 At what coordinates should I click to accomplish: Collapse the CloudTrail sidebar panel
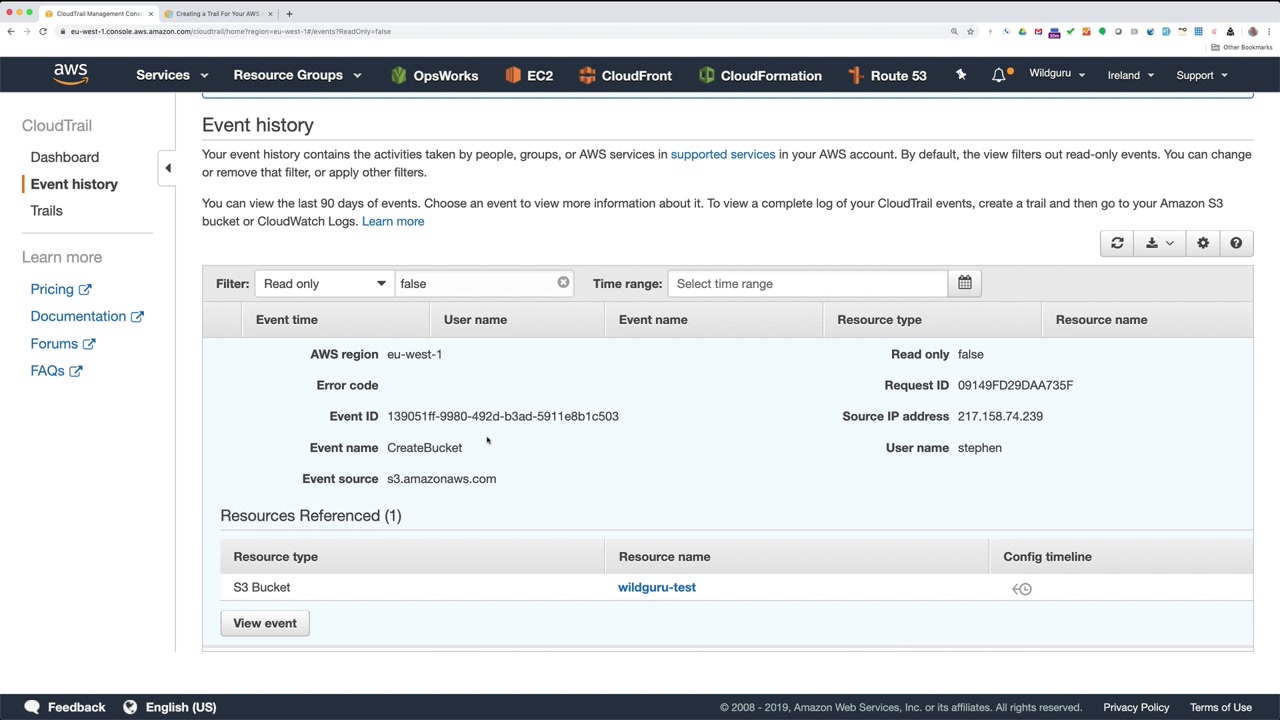click(168, 168)
